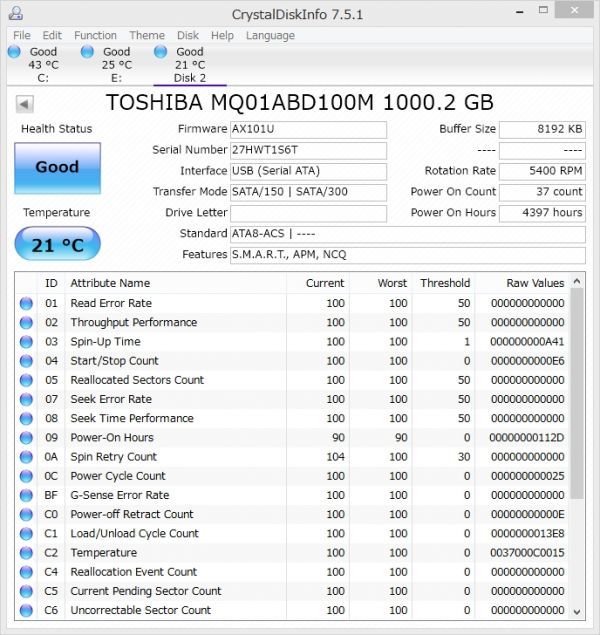Click the Power On Hours field 4397 hours

542,213
